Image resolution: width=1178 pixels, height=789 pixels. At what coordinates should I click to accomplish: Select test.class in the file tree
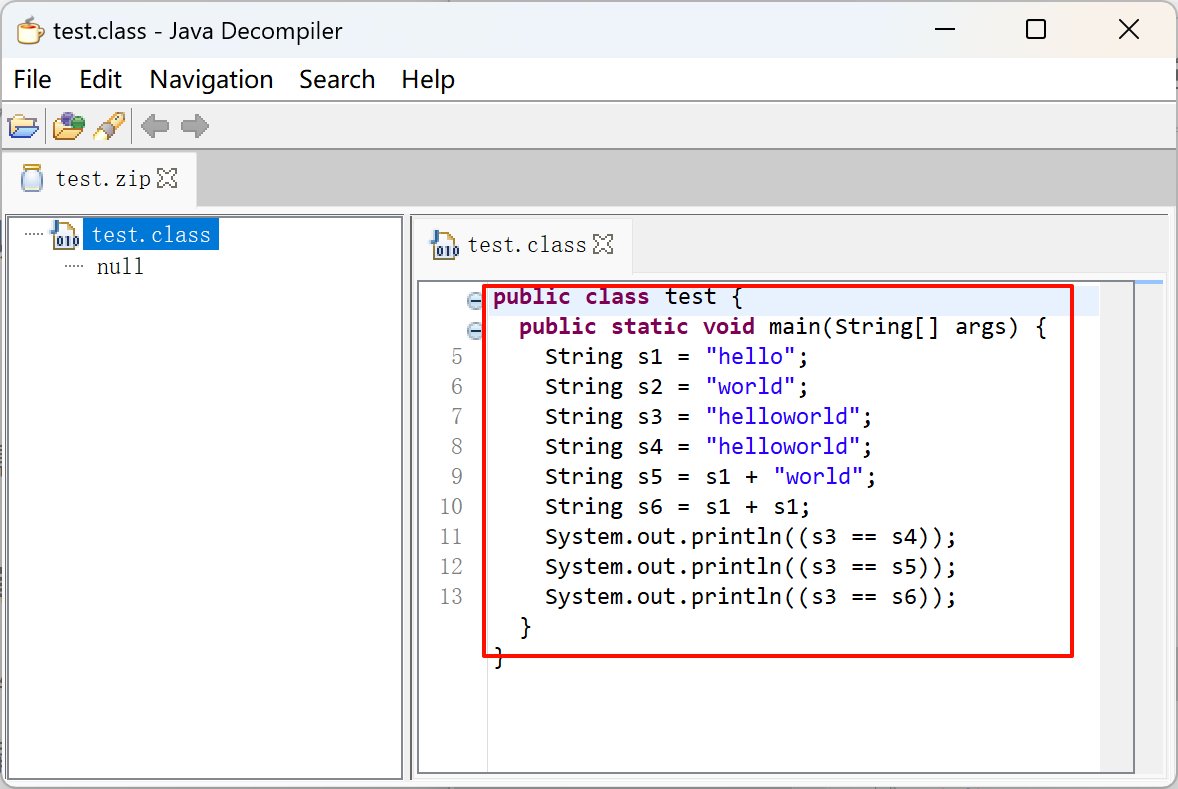pos(151,235)
